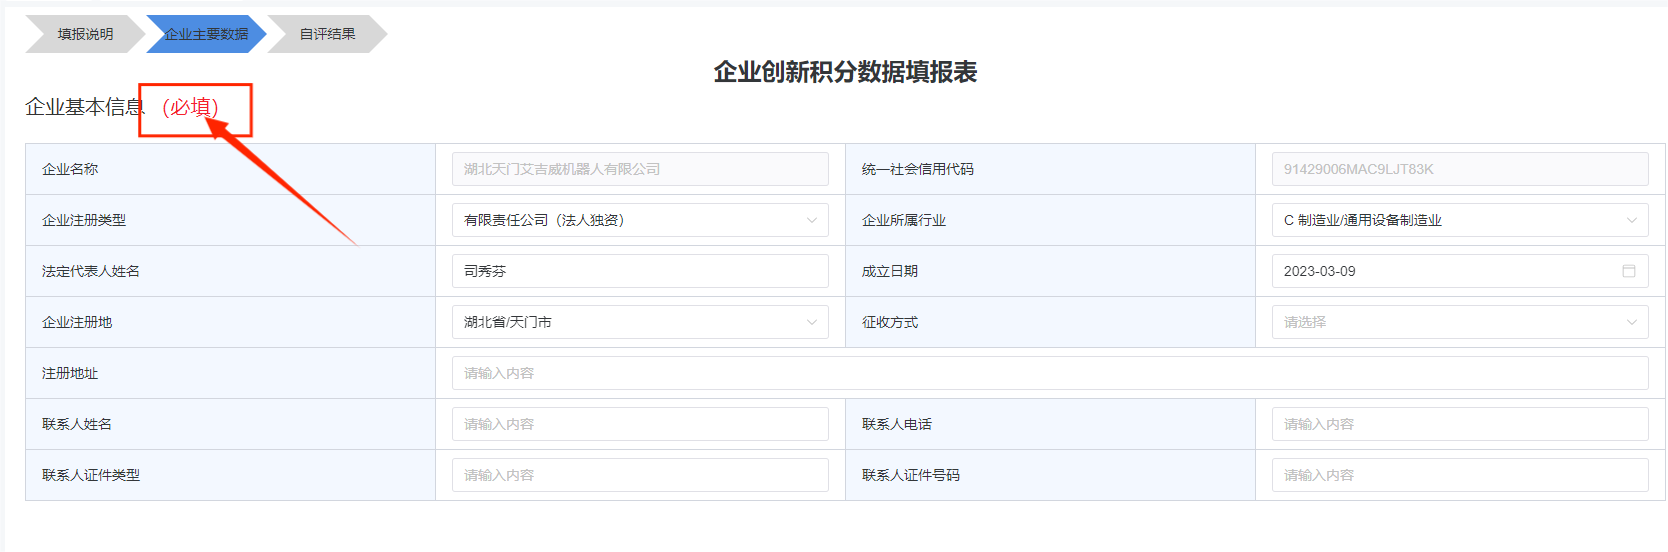Screen dimensions: 1668x552
Task: Open the 征收方式 请选择 dropdown
Action: click(1460, 322)
